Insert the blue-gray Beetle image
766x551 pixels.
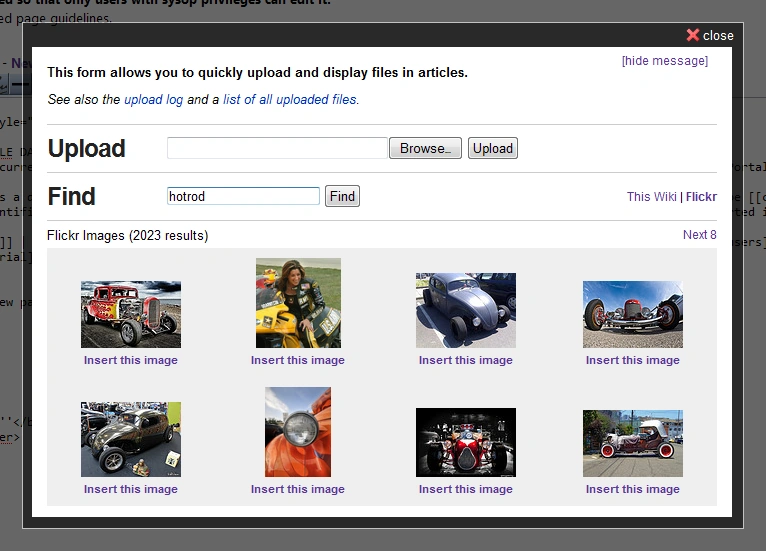click(466, 360)
